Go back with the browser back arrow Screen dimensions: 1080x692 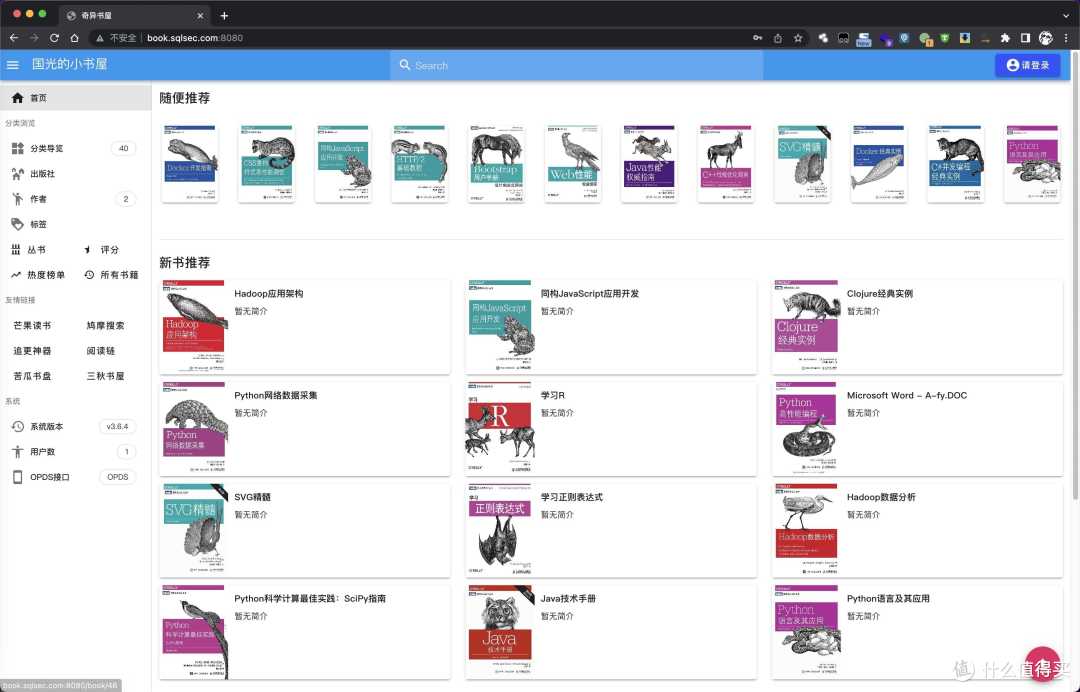coord(14,38)
